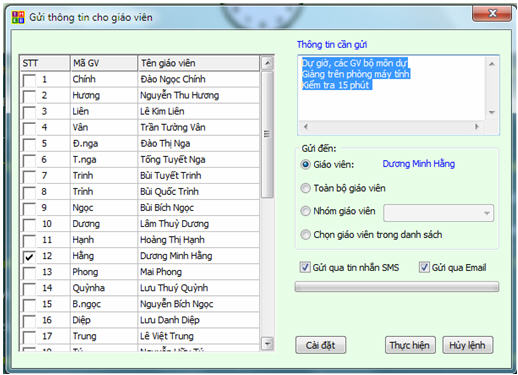The height and width of the screenshot is (375, 518).
Task: Disable Gửi qua Email option
Action: pos(424,267)
